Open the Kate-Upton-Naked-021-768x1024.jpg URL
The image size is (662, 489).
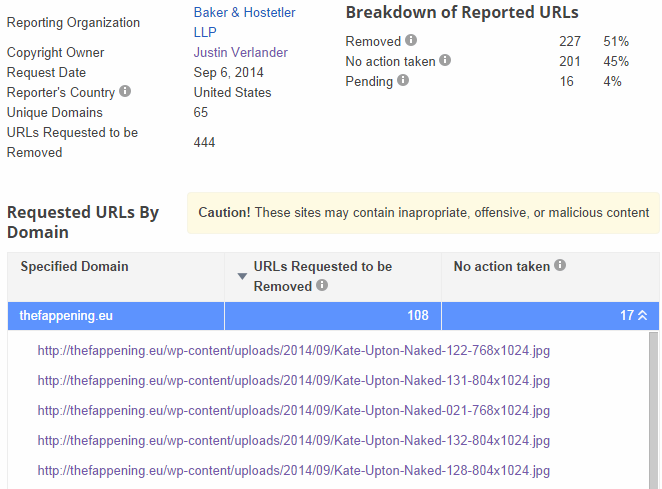[293, 411]
